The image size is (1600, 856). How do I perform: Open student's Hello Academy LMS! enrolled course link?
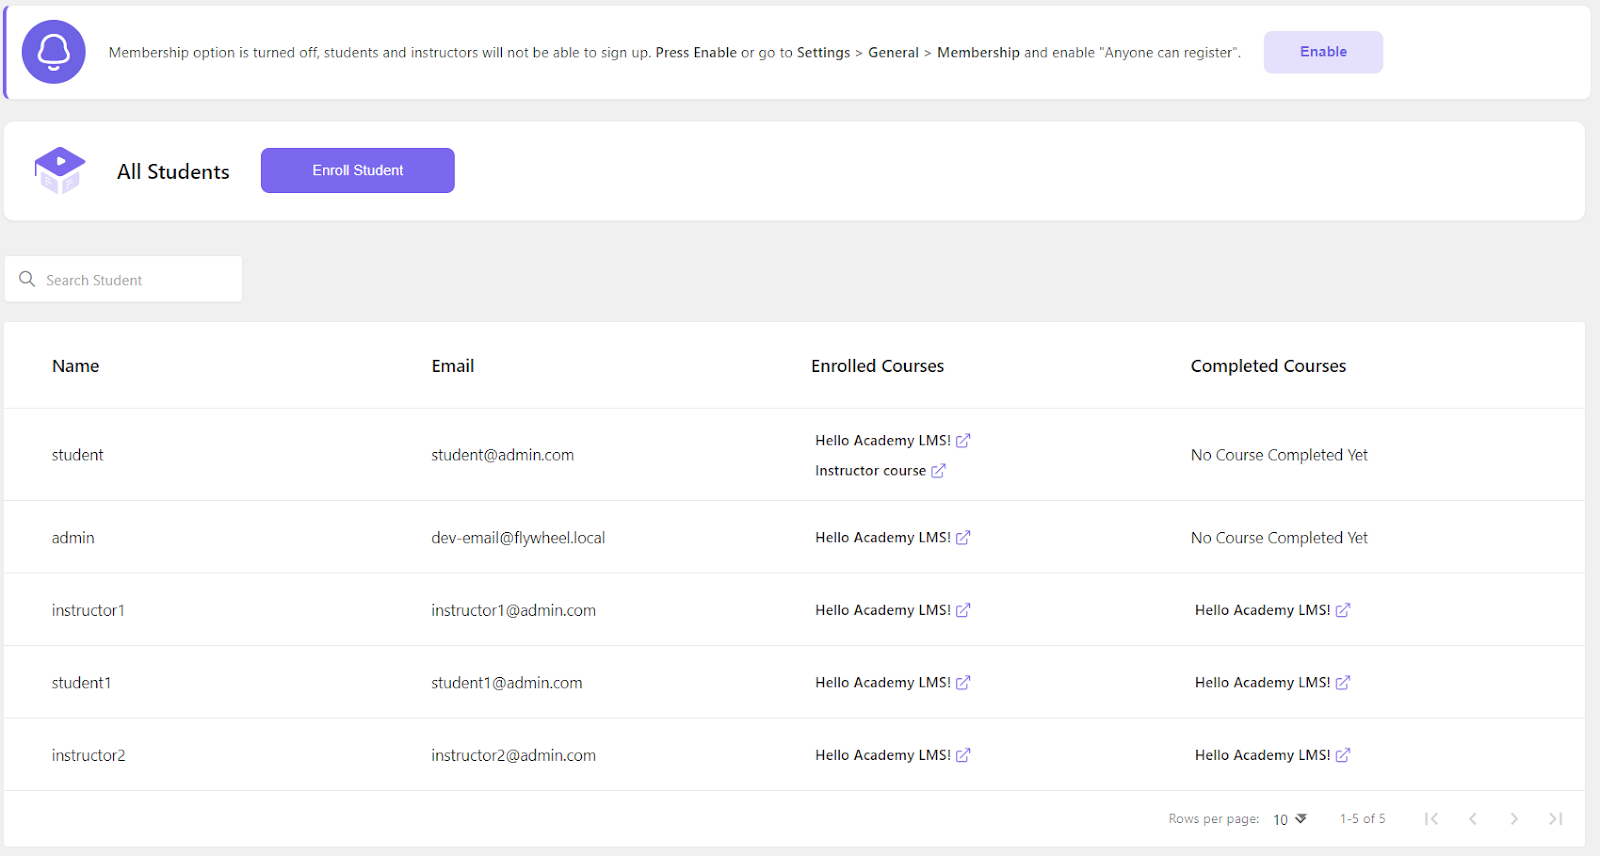(x=882, y=441)
